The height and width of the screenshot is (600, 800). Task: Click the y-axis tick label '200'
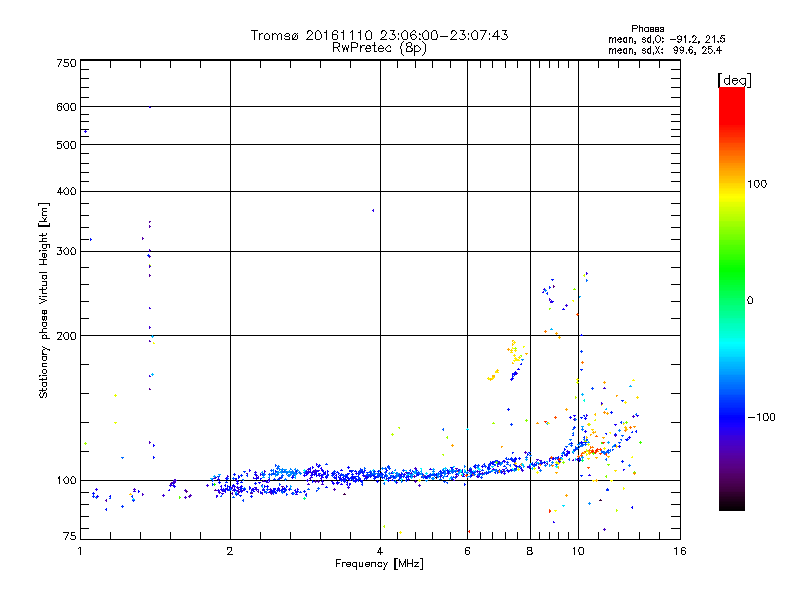(66, 336)
